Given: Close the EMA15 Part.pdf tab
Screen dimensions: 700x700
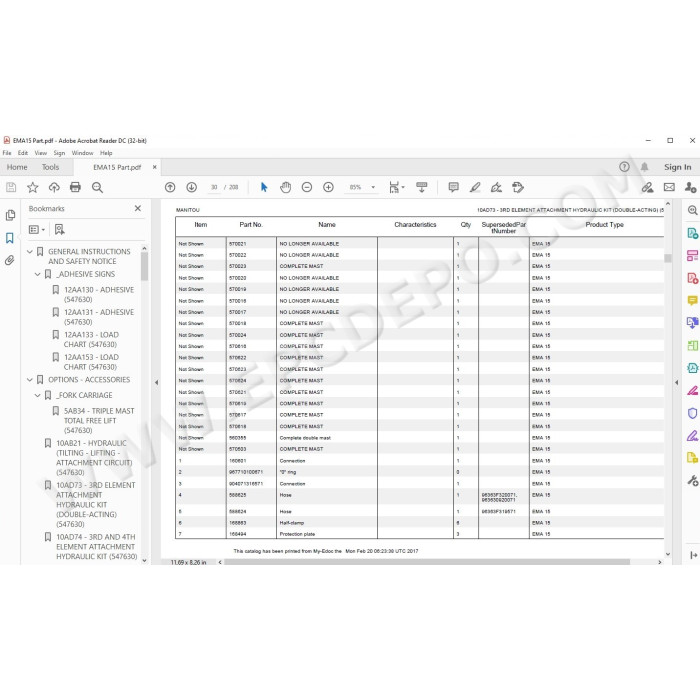Looking at the screenshot, I should click(x=154, y=167).
